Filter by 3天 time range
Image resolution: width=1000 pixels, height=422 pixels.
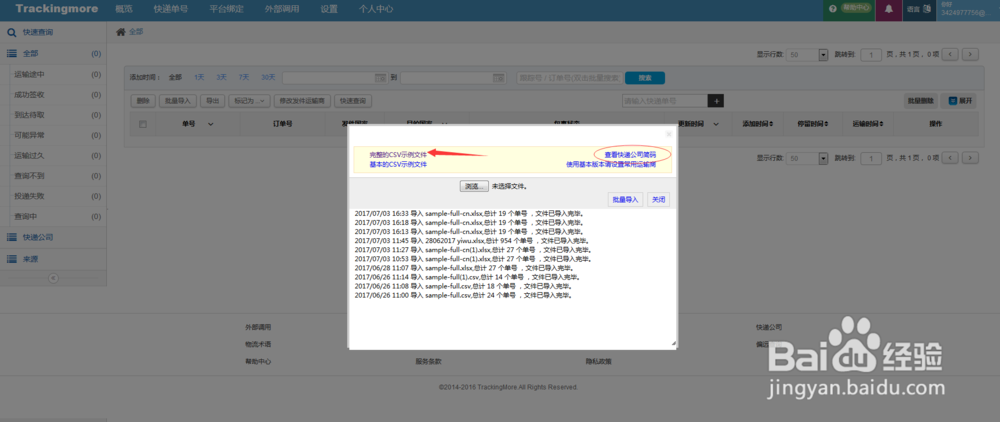pyautogui.click(x=221, y=78)
